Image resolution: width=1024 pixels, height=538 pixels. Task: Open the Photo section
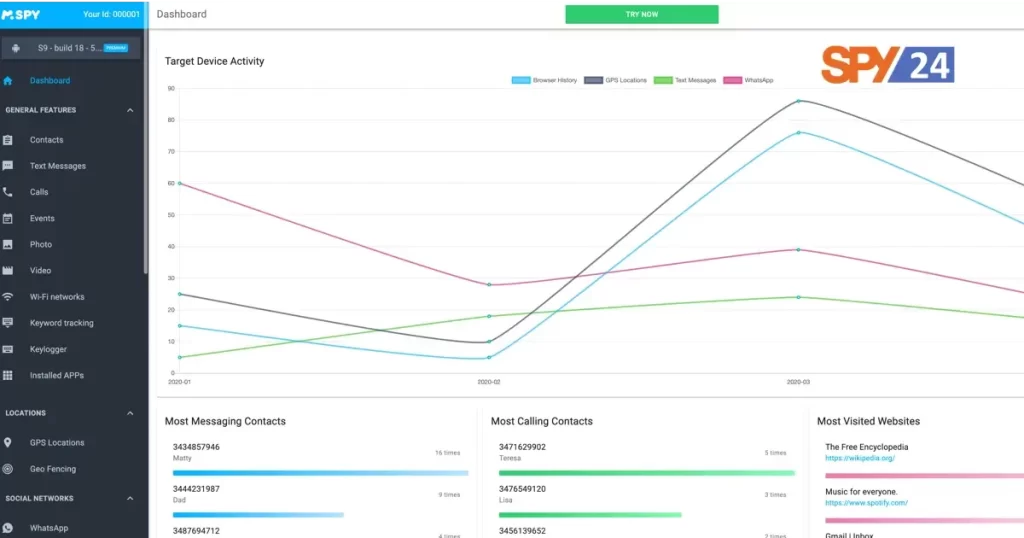[x=40, y=245]
